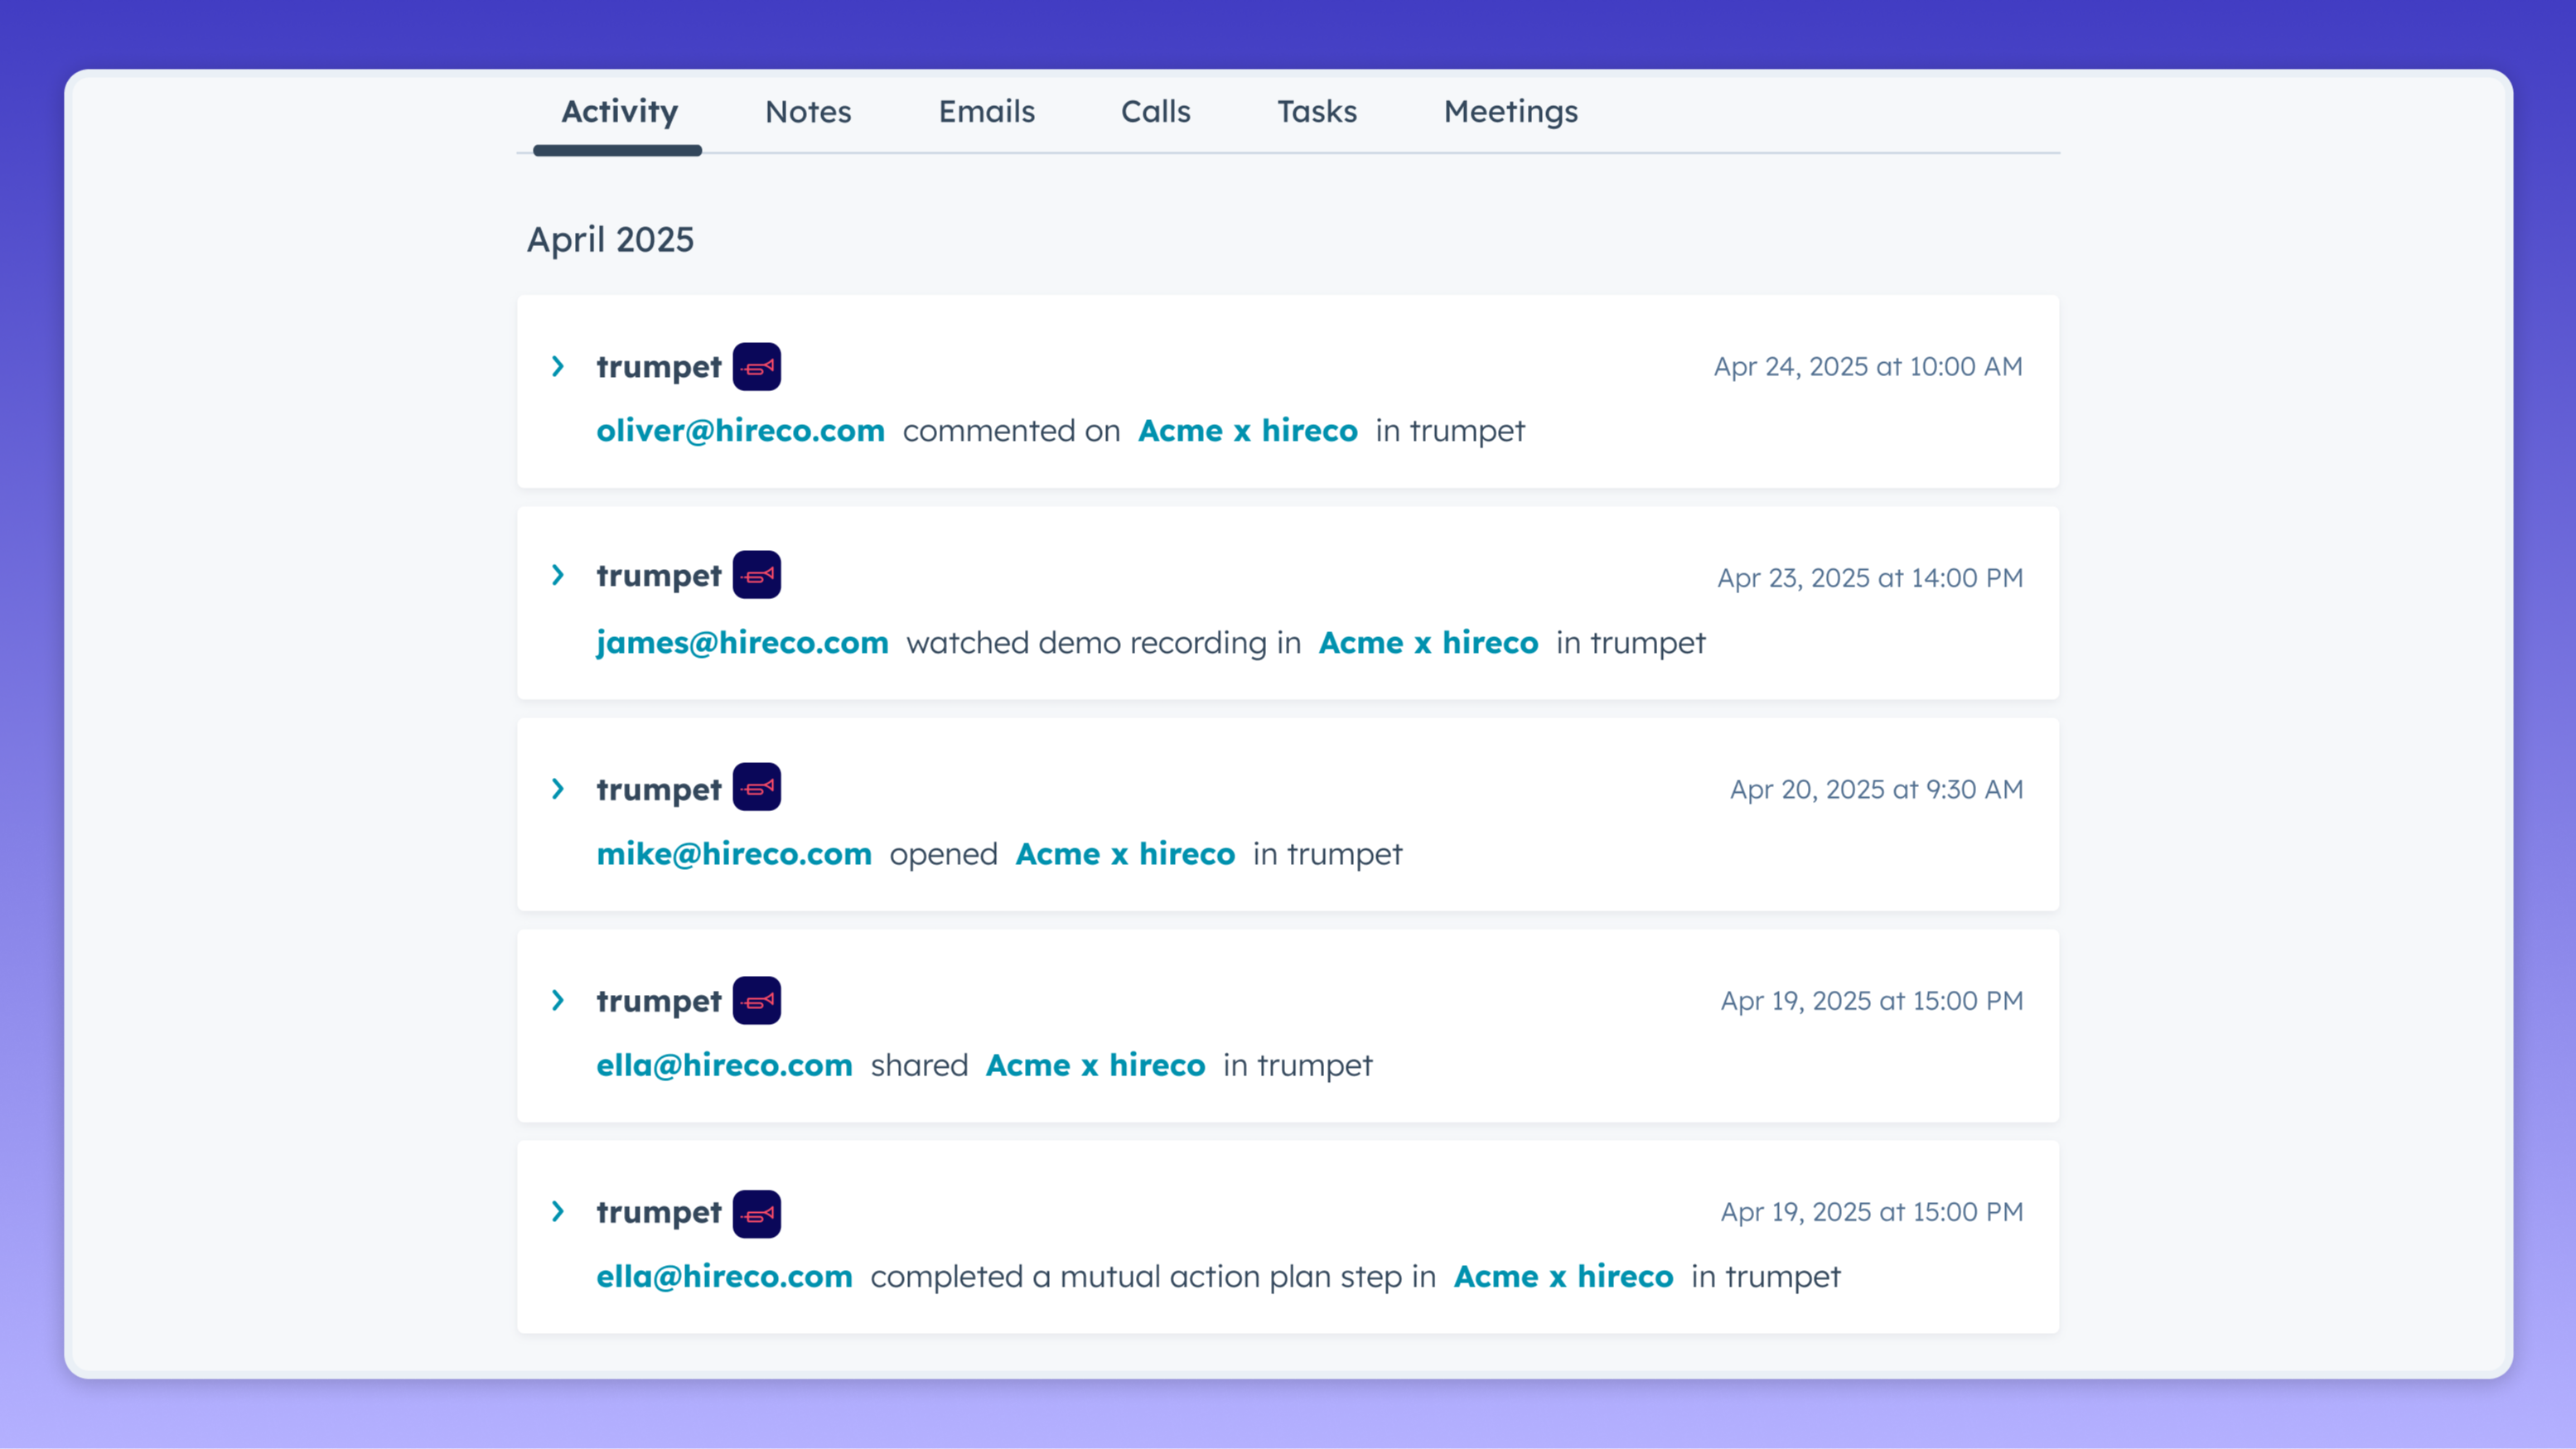Open oliver@hireco.com contact link
Viewport: 2576px width, 1449px height.
pyautogui.click(x=740, y=431)
